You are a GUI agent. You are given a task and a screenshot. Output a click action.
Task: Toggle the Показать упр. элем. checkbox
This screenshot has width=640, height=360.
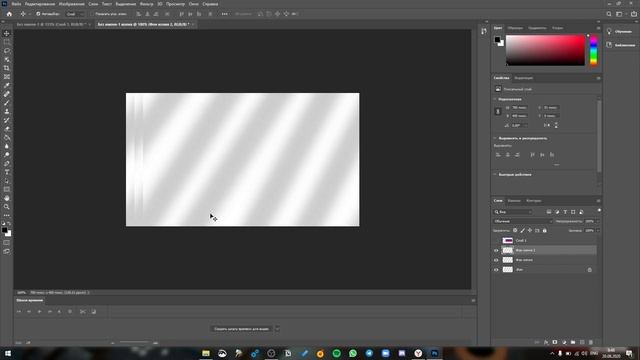[x=92, y=14]
